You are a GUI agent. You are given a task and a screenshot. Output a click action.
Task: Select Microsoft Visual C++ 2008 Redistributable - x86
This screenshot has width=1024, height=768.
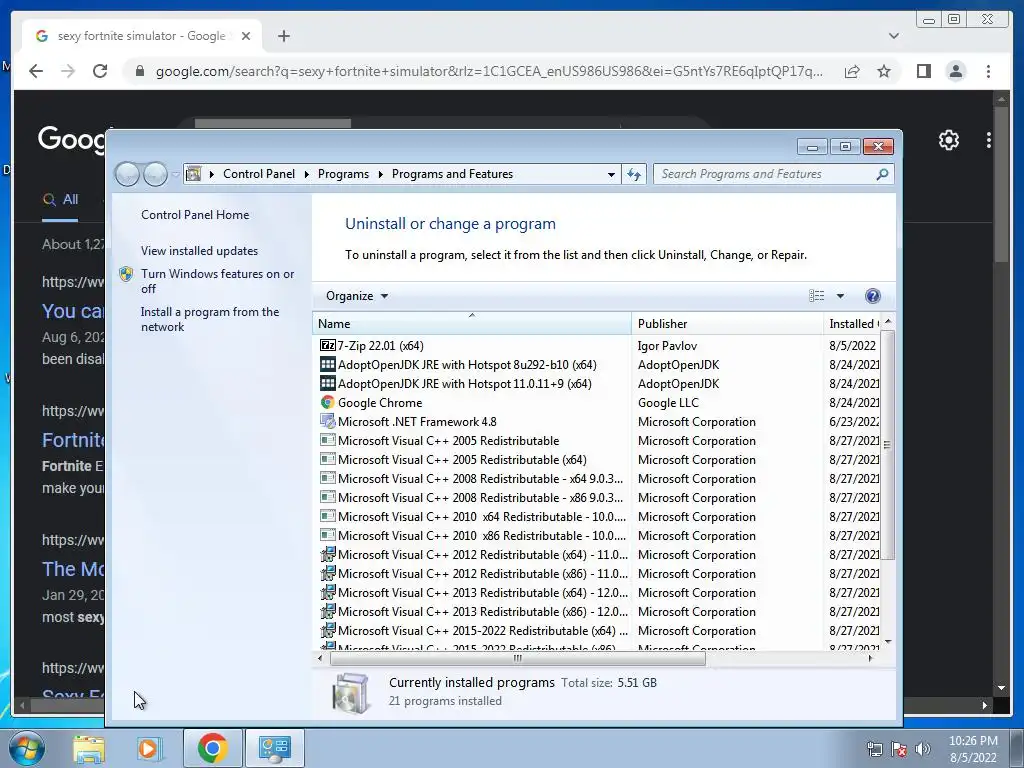pyautogui.click(x=472, y=497)
